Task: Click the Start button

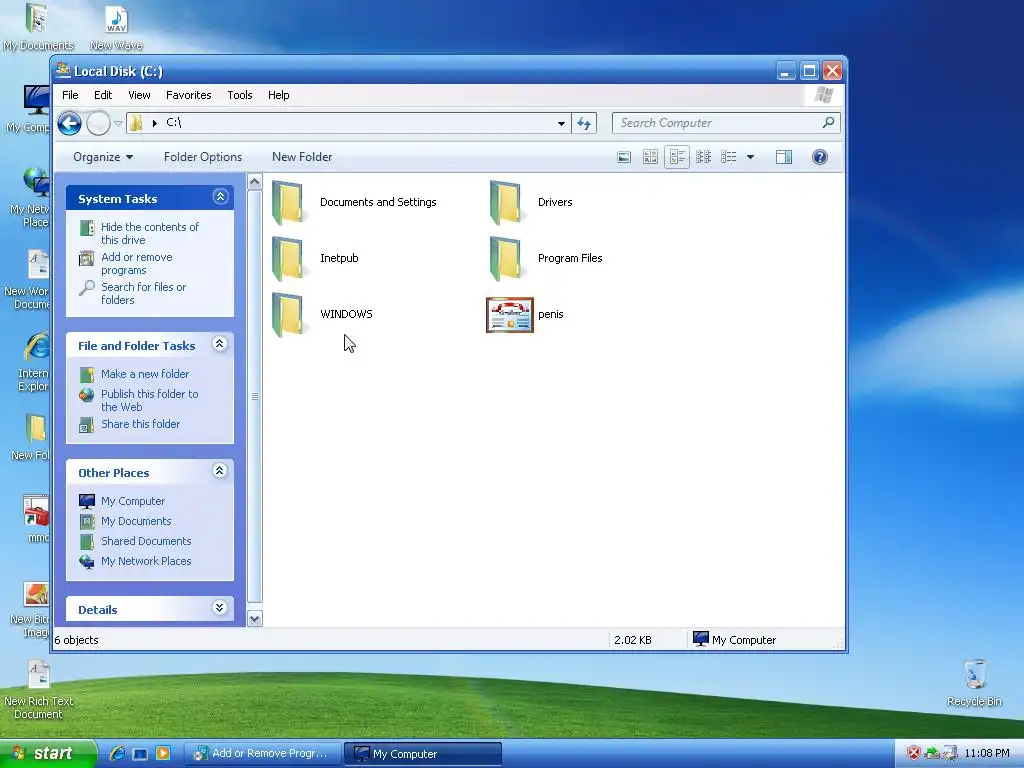Action: click(x=48, y=753)
